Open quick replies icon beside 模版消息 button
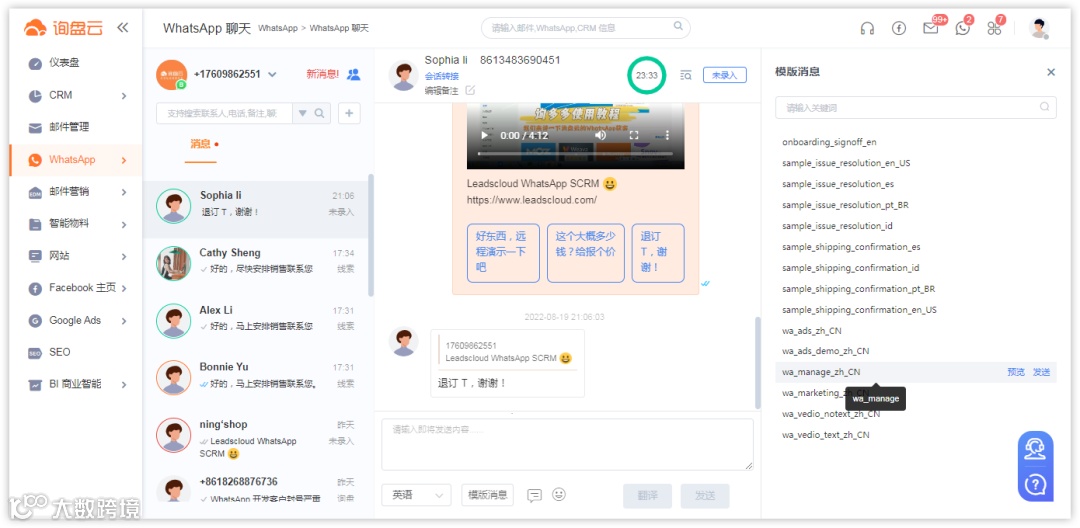Screen dimensions: 1080x528 [x=534, y=495]
